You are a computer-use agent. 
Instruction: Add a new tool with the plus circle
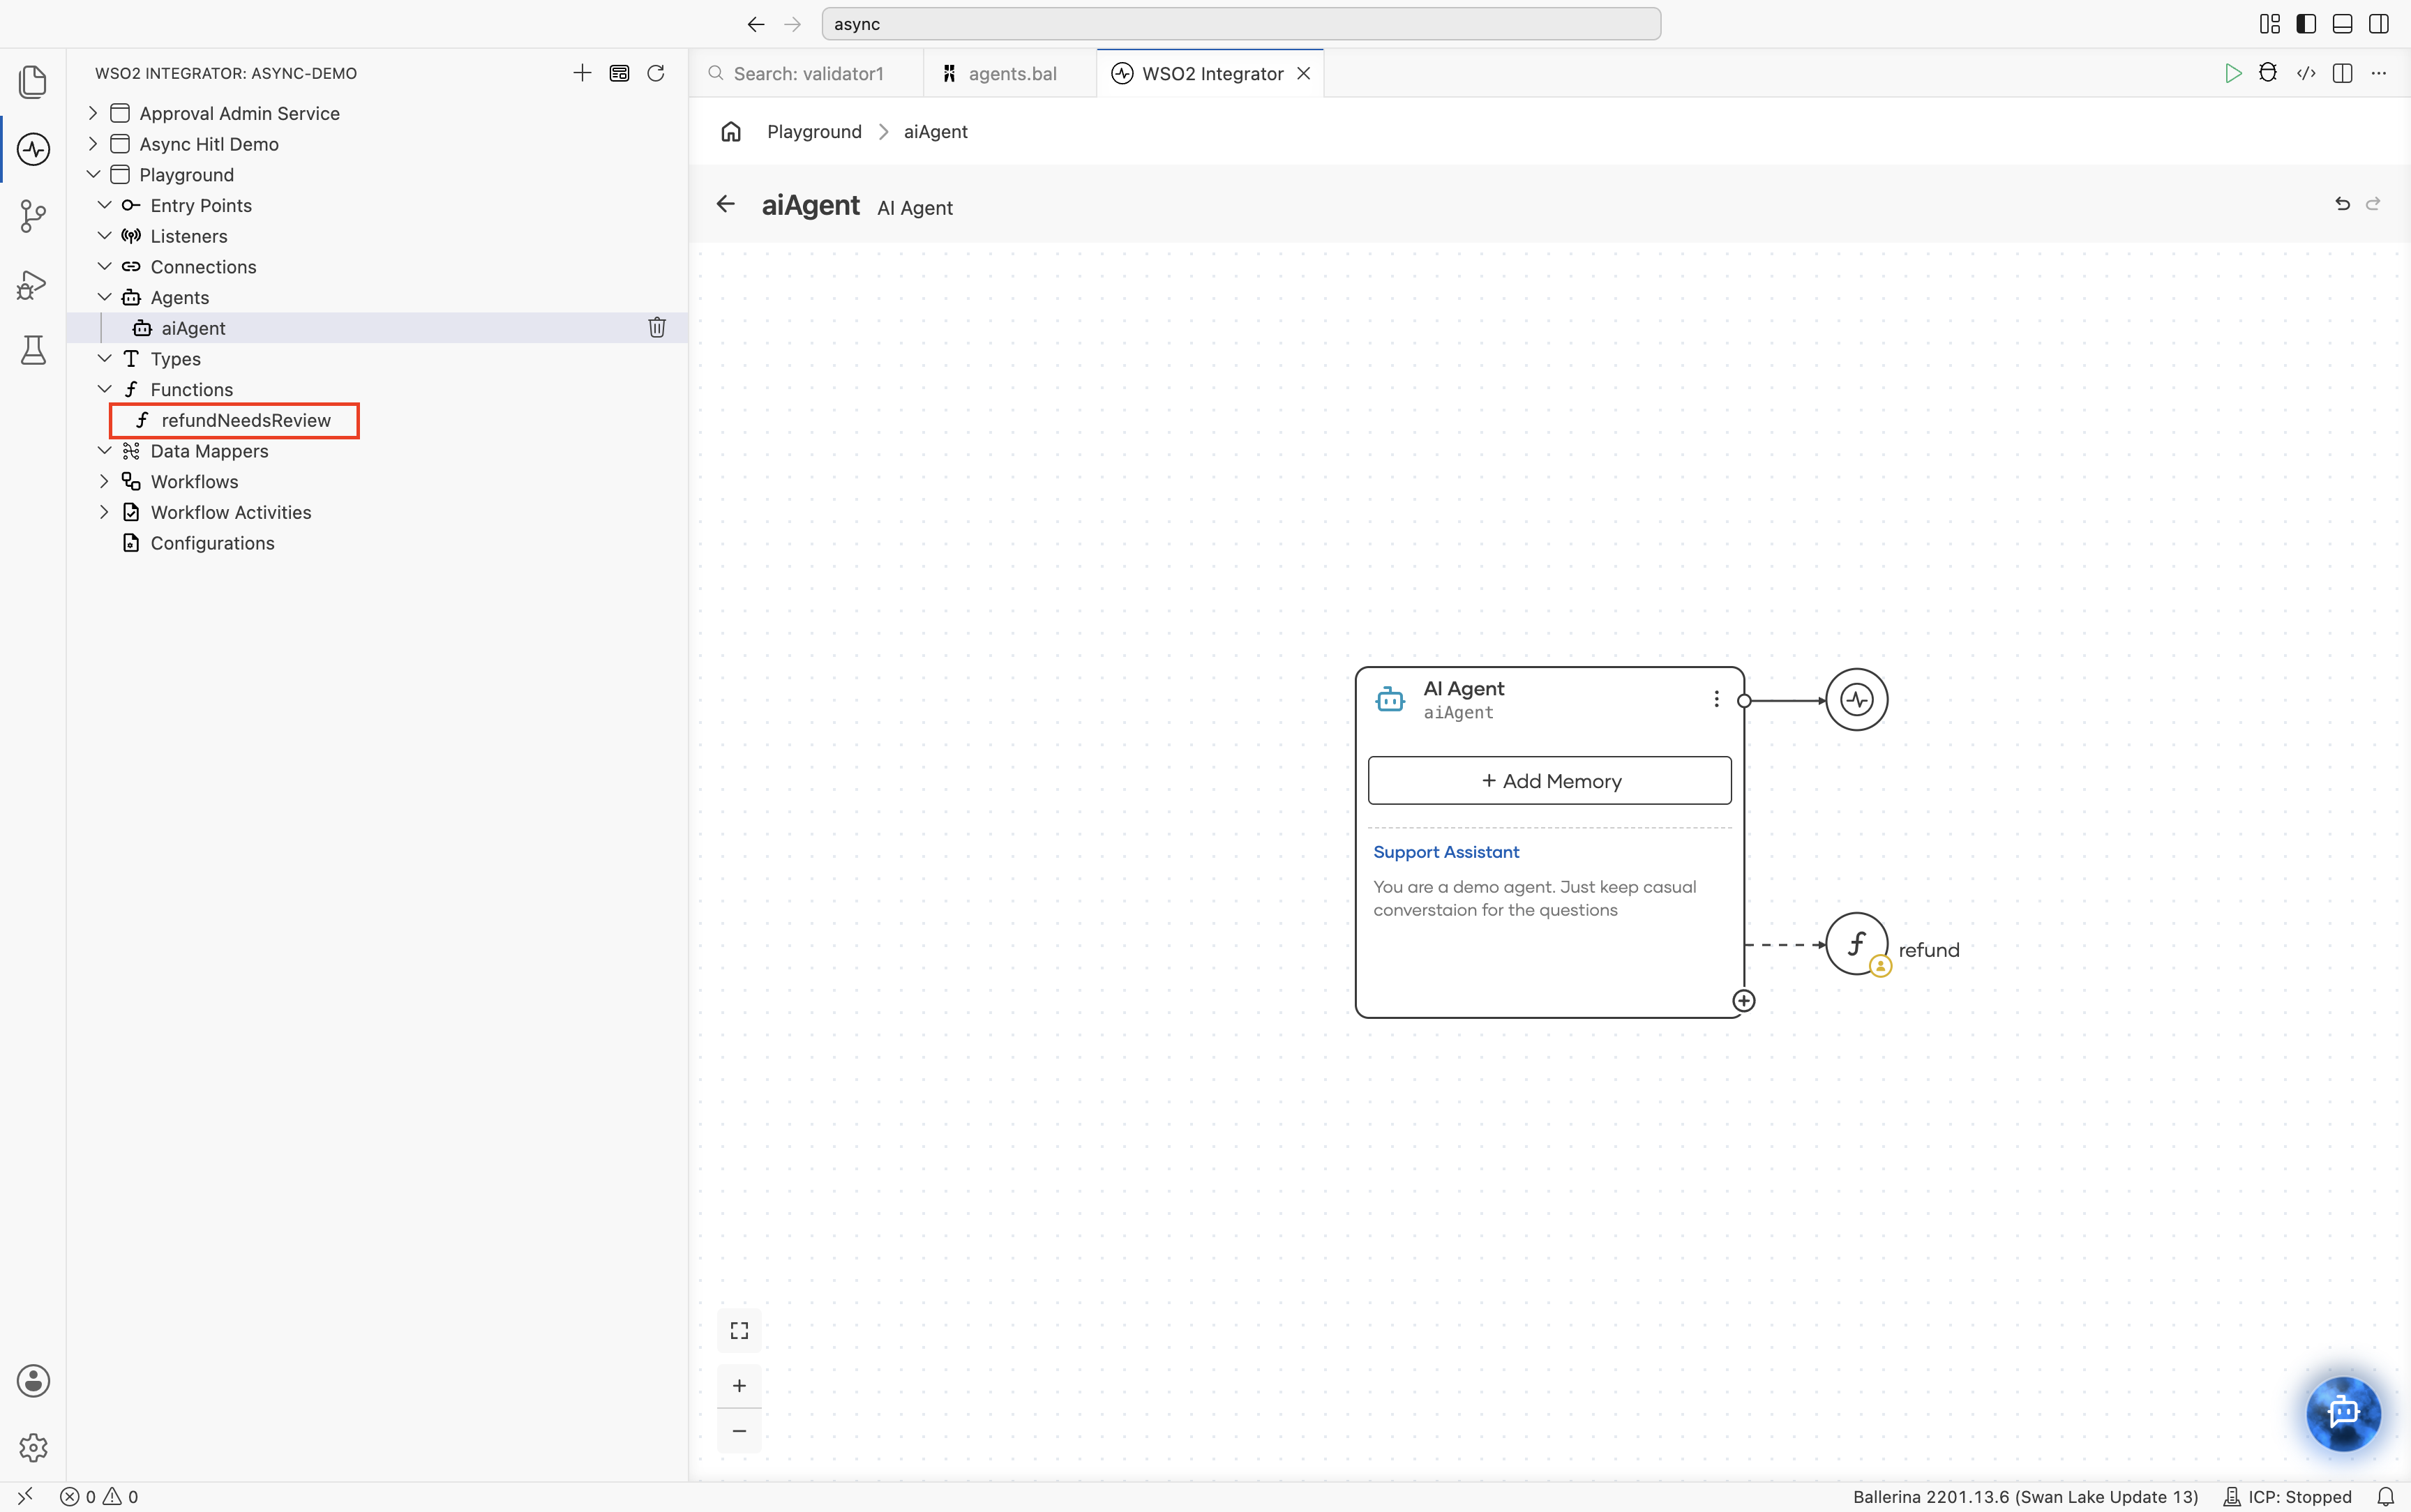click(1744, 1001)
